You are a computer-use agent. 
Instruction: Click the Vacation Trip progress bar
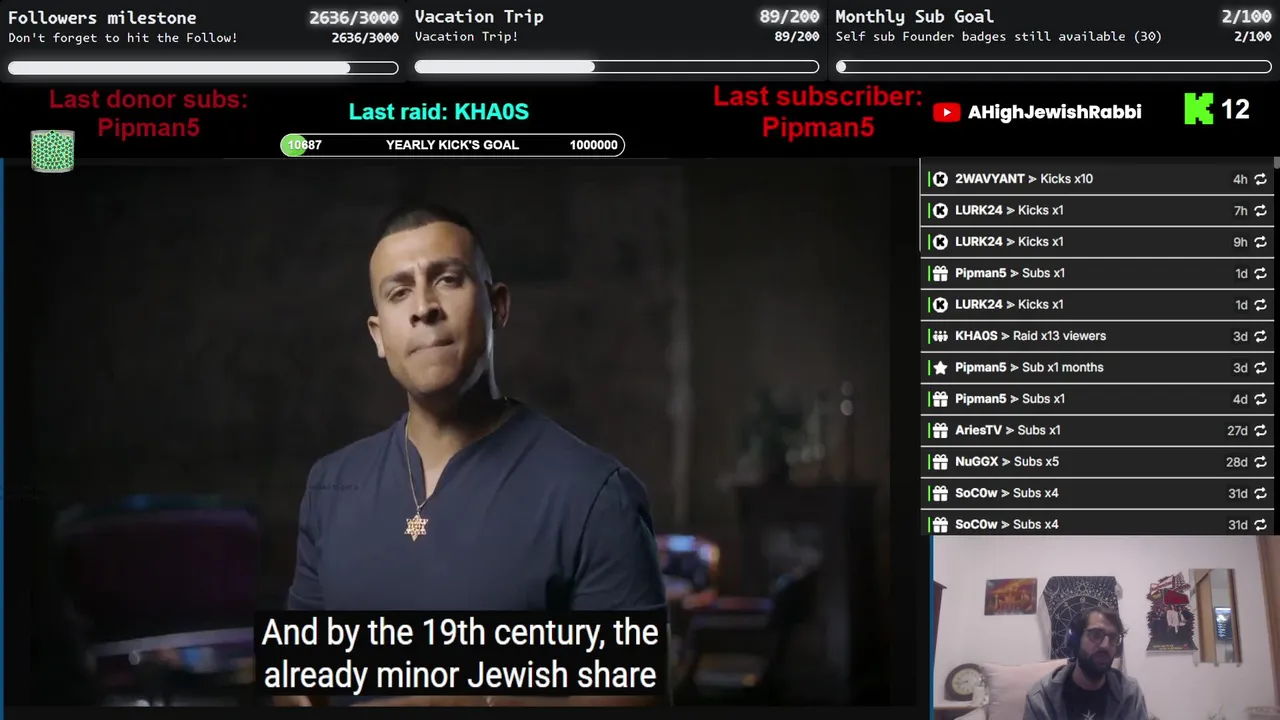617,67
